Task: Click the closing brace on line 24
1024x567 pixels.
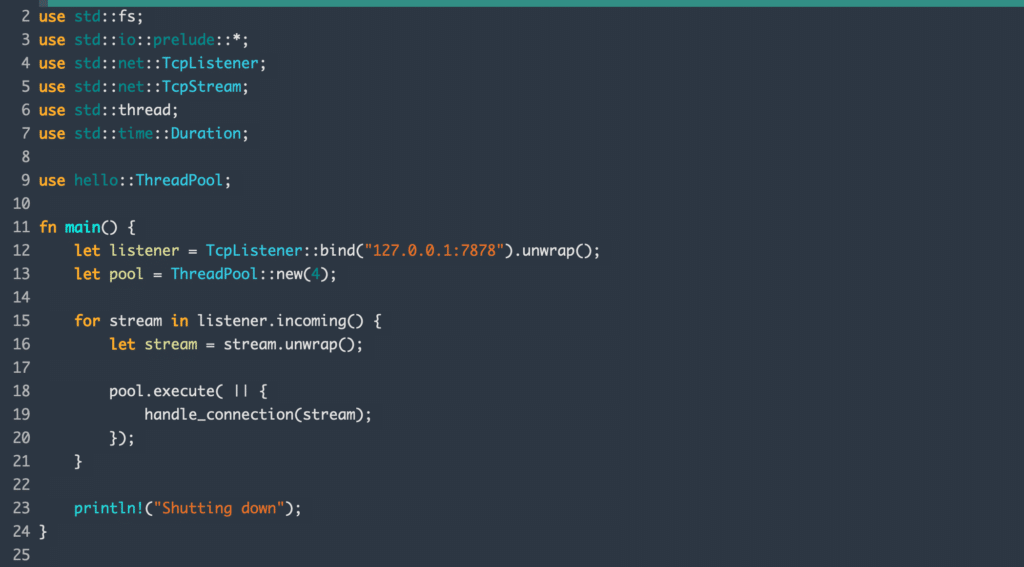Action: tap(43, 531)
